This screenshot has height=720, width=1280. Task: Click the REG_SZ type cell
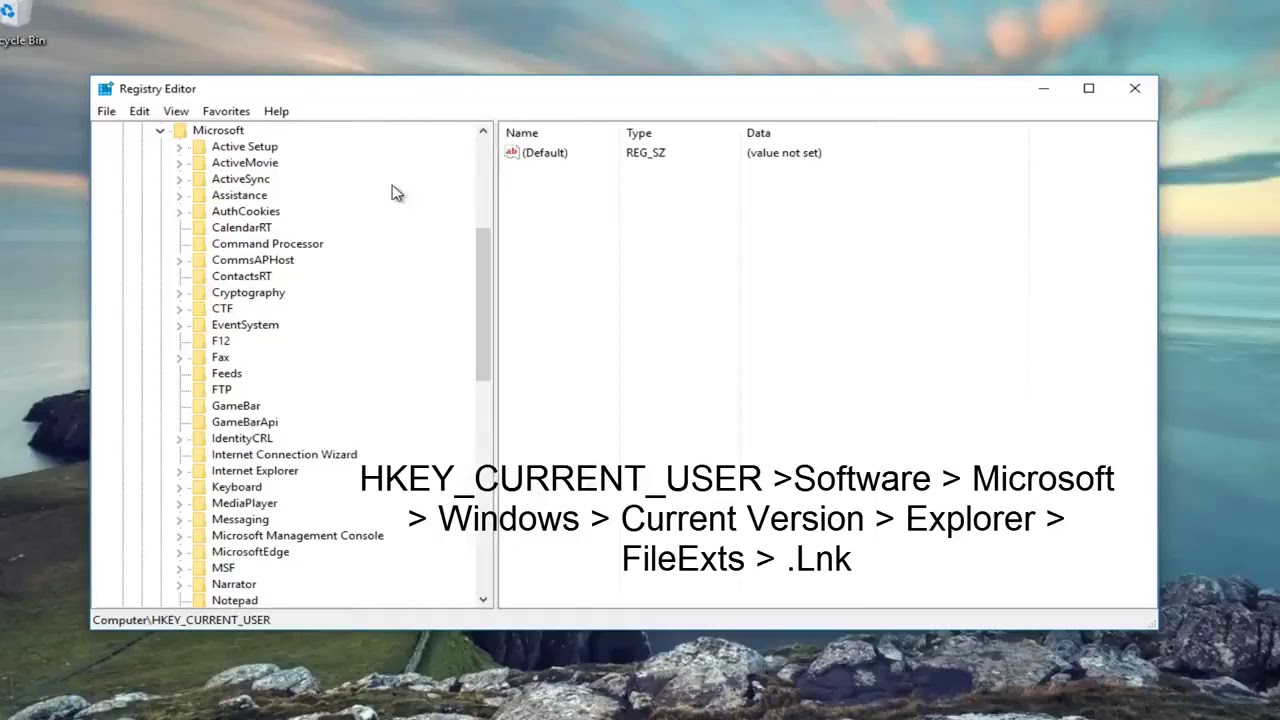645,152
